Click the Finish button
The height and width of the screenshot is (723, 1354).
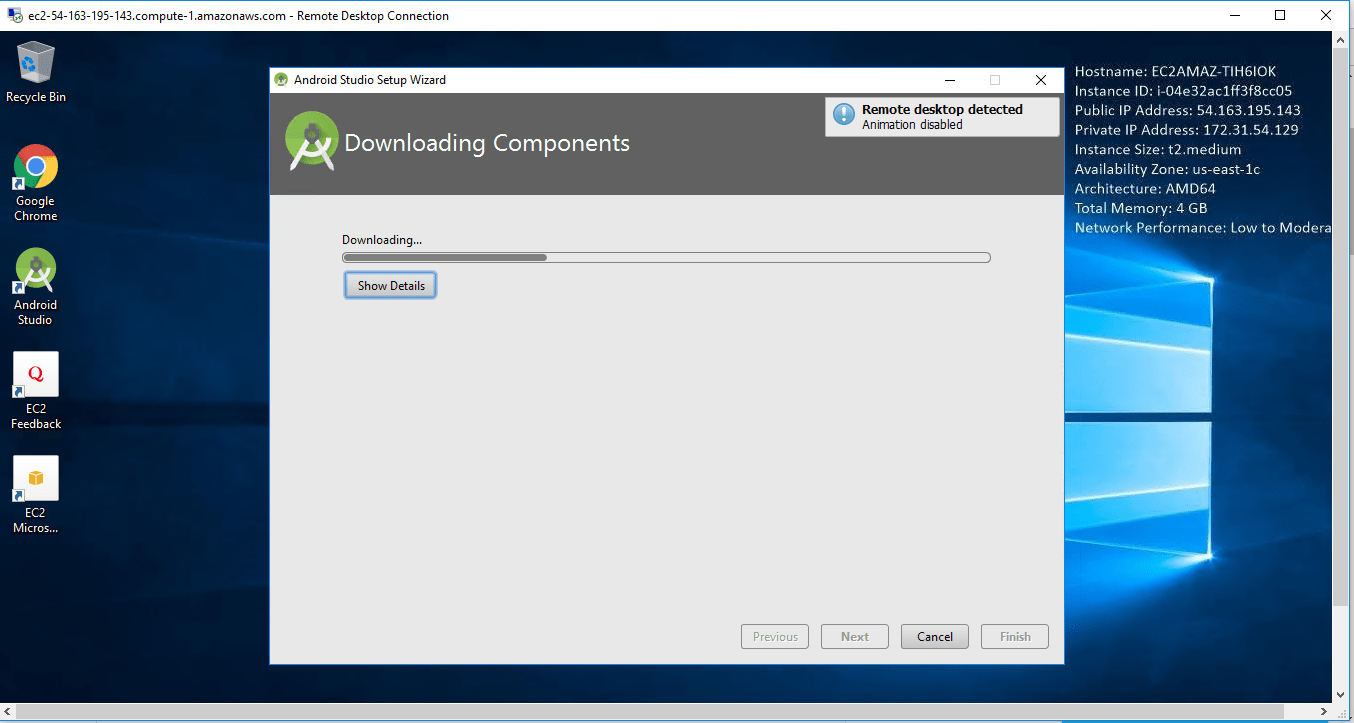[1015, 637]
